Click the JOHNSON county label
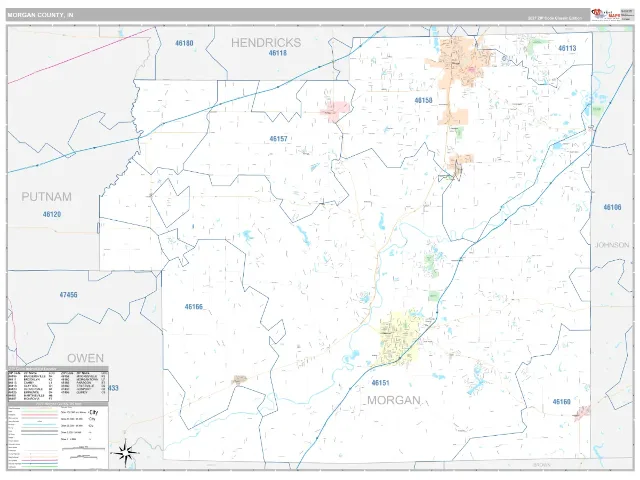The height and width of the screenshot is (480, 640). [x=612, y=245]
